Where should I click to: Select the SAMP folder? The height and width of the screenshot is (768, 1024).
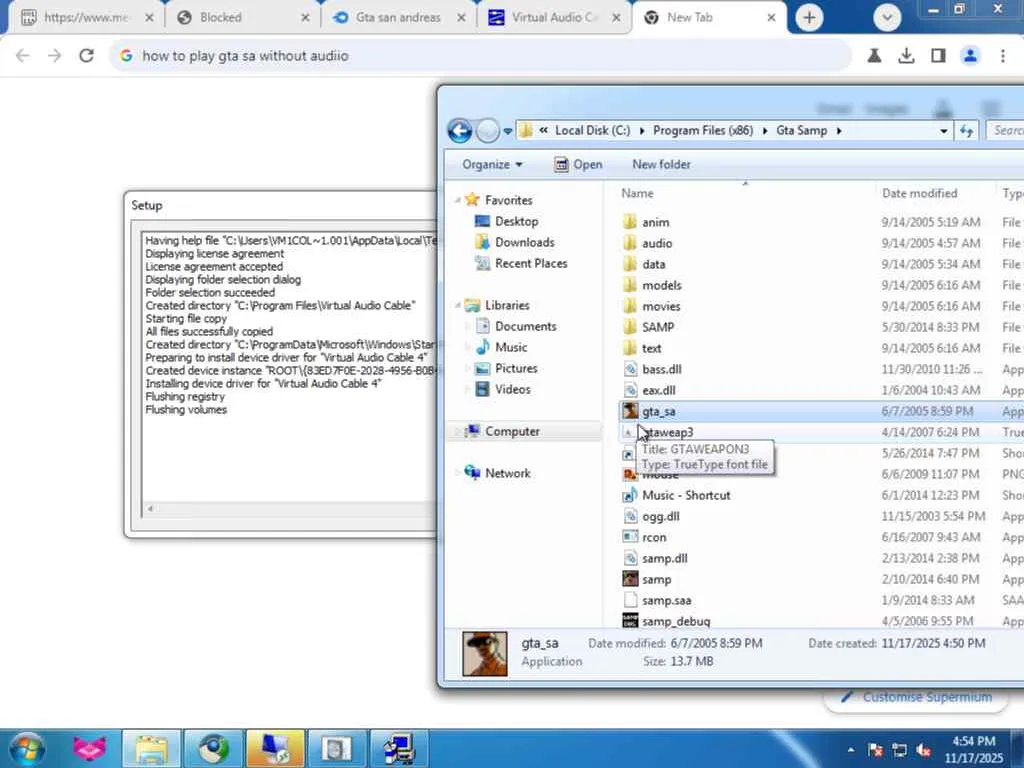[x=658, y=327]
